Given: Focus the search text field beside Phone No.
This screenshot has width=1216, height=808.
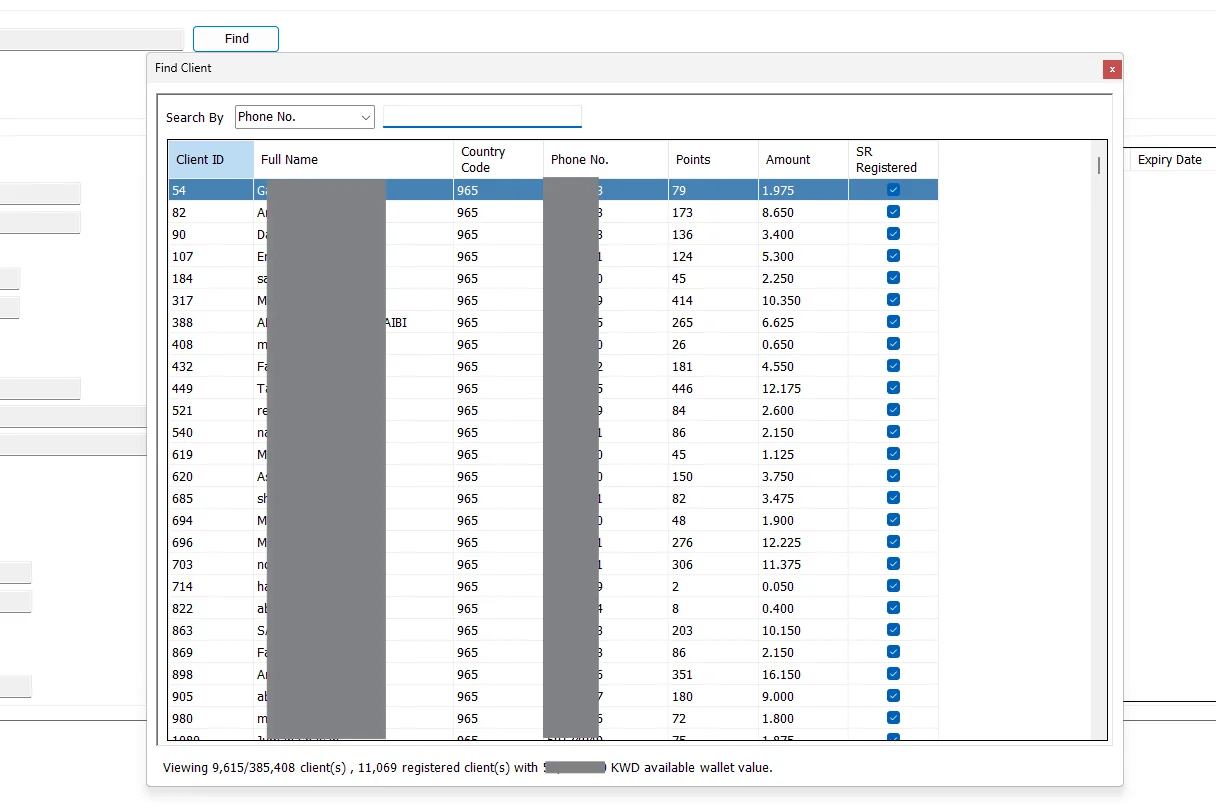Looking at the screenshot, I should (482, 117).
